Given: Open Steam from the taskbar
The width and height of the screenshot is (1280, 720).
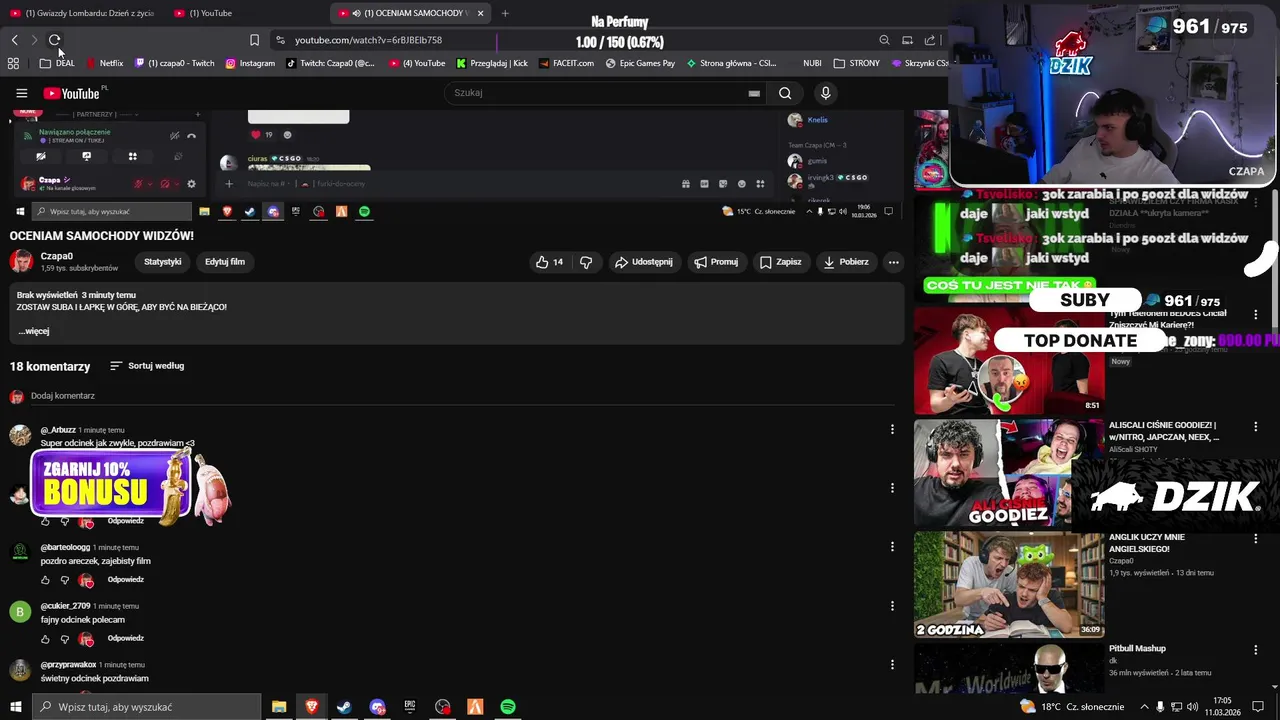Looking at the screenshot, I should (344, 707).
